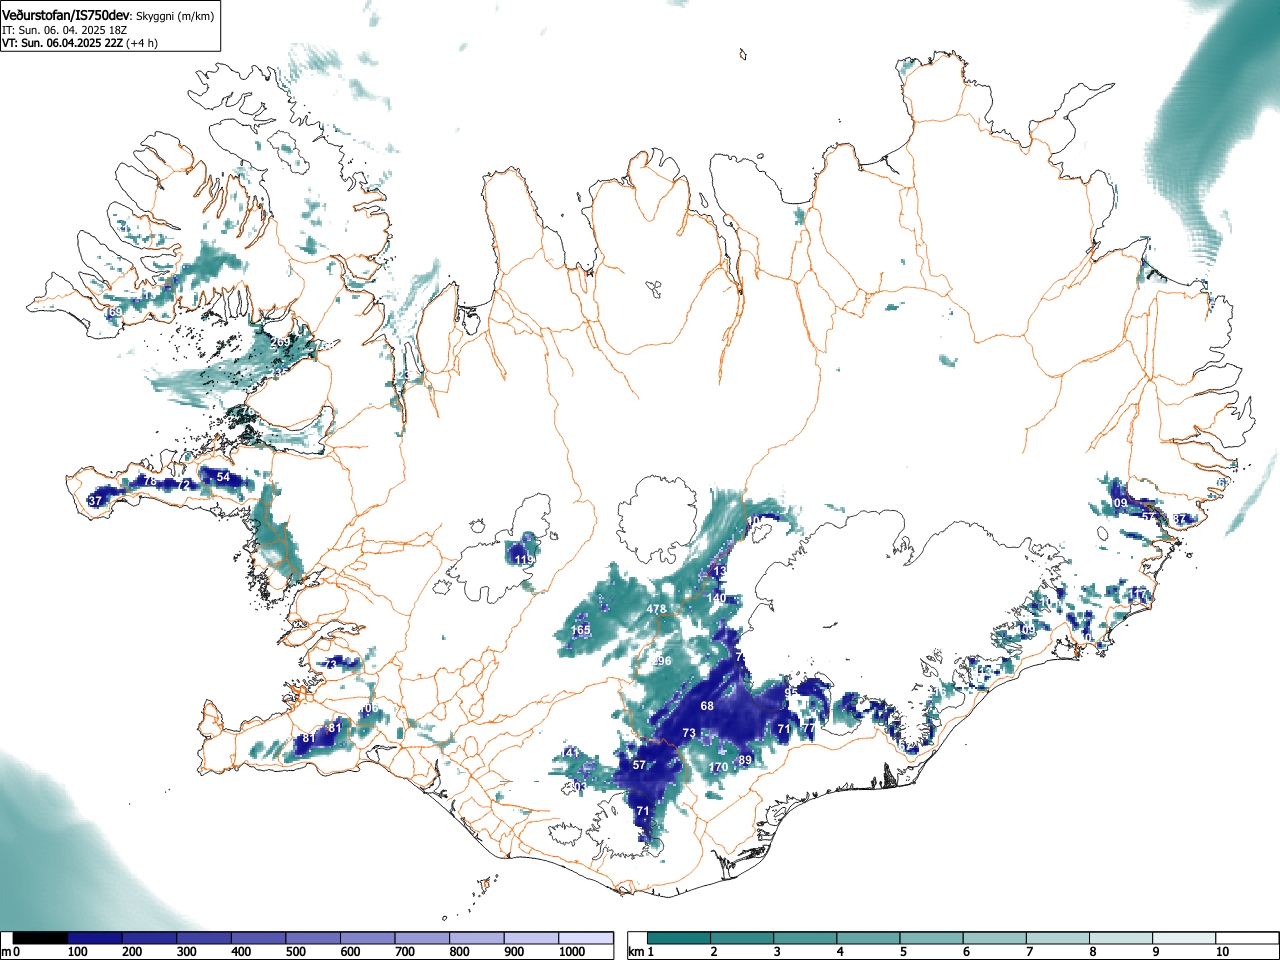Screen dimensions: 1280x960
Task: Click the '106' value in southwest
Action: 370,709
